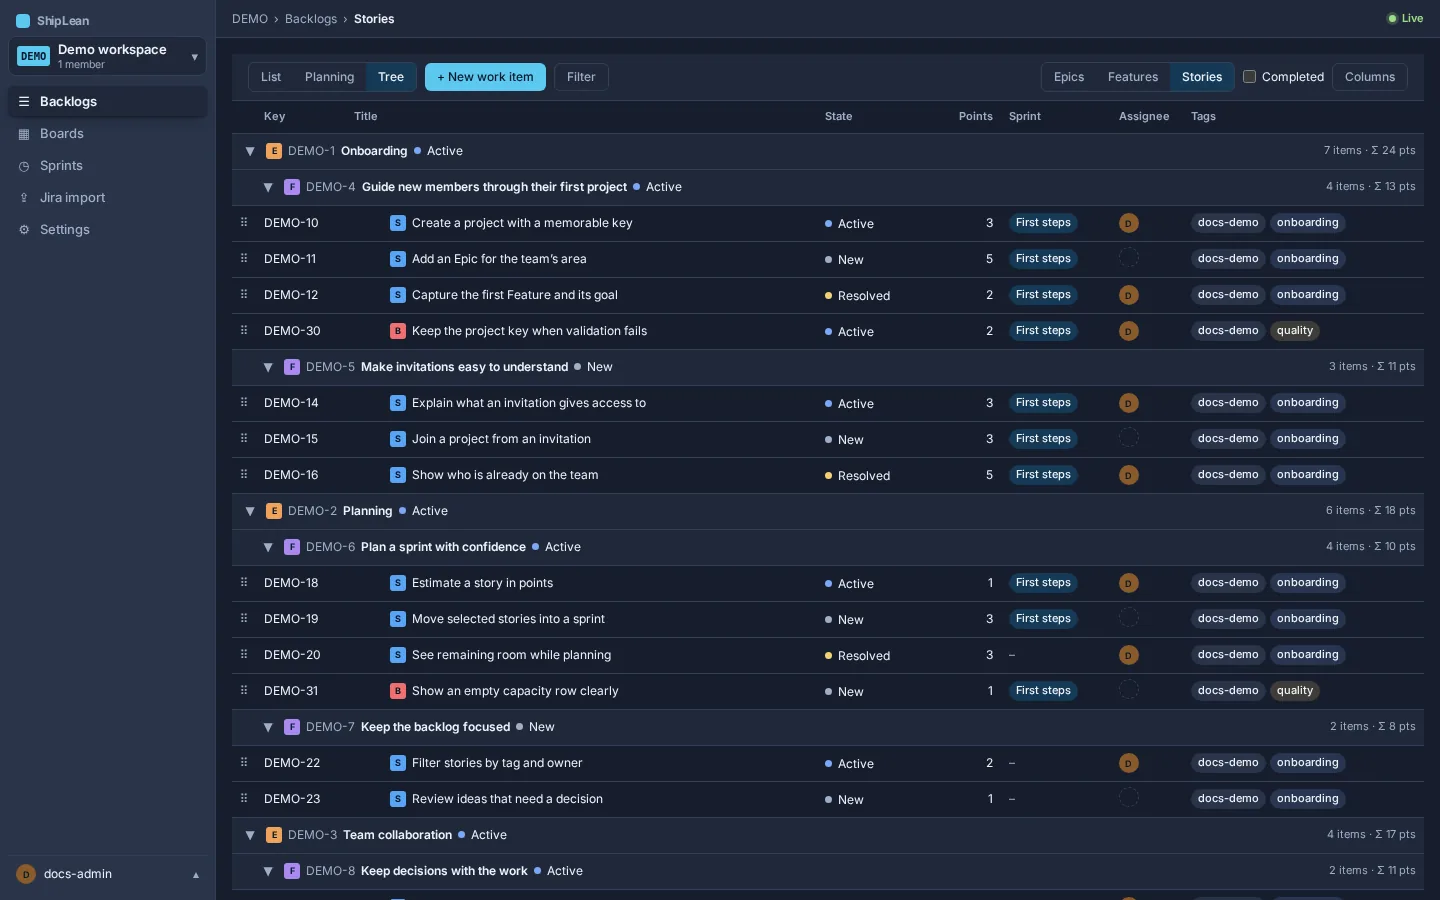The image size is (1440, 900).
Task: Click the Bug icon for DEMO-31
Action: tap(398, 691)
